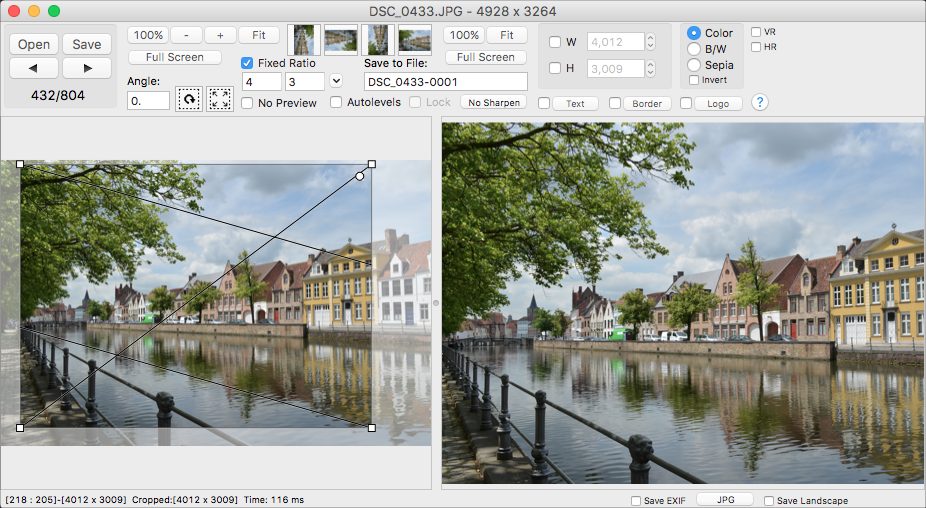Click the width value stepper arrows
Screen dimensions: 926x508
[650, 42]
